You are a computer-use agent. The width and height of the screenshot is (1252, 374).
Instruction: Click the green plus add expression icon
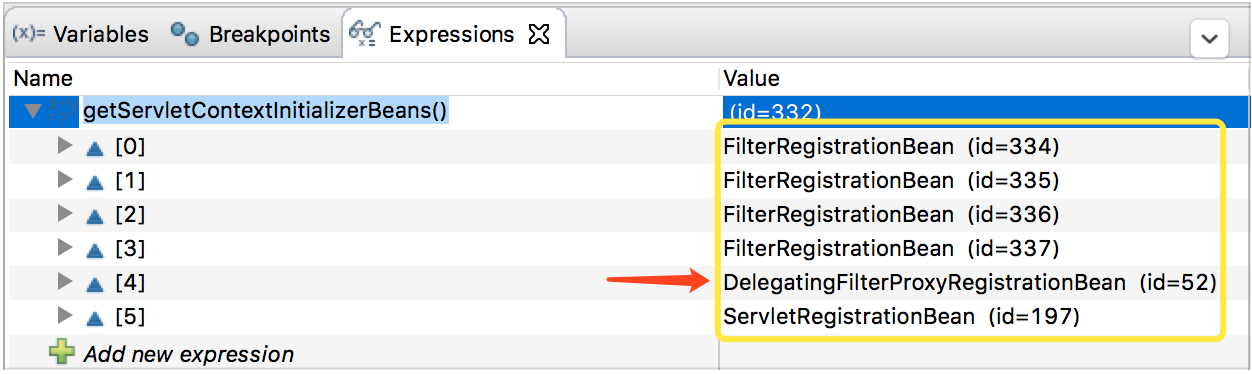[x=63, y=352]
